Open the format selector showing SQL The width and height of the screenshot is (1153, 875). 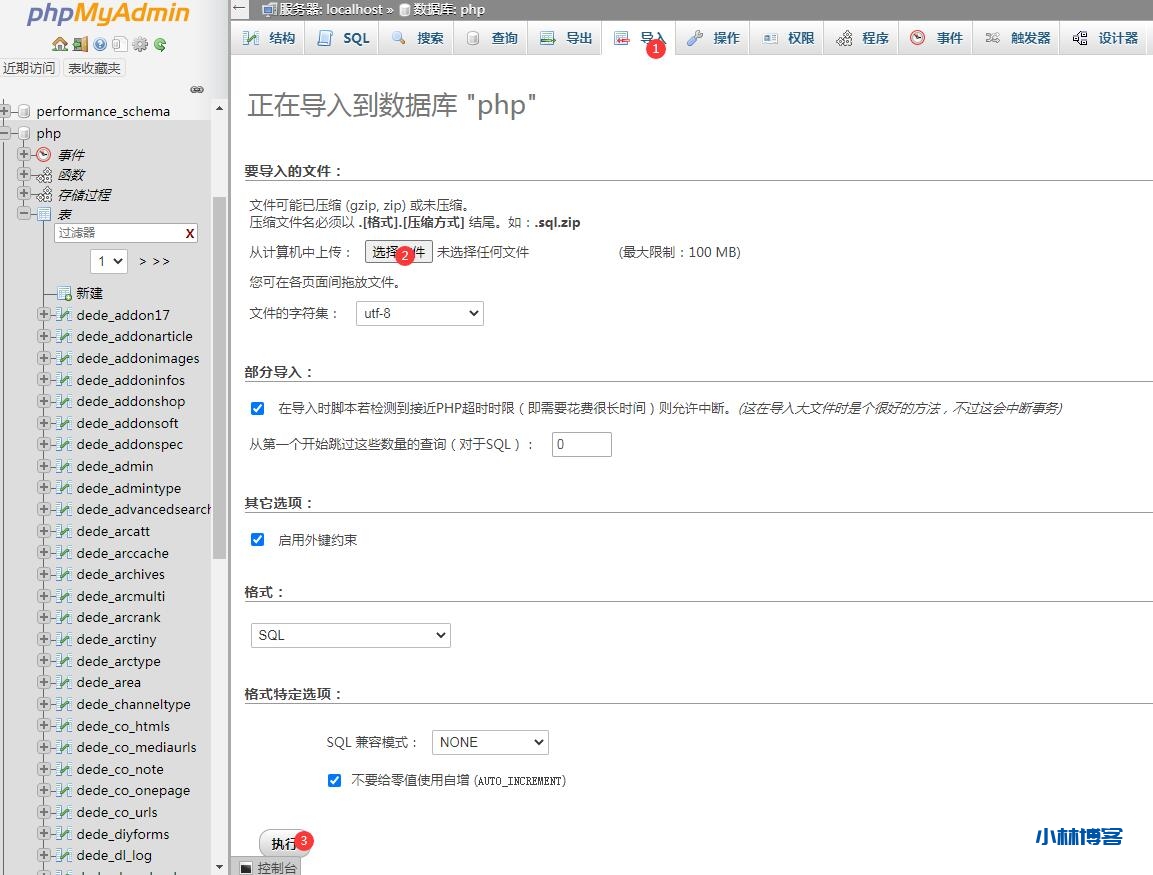pos(350,635)
